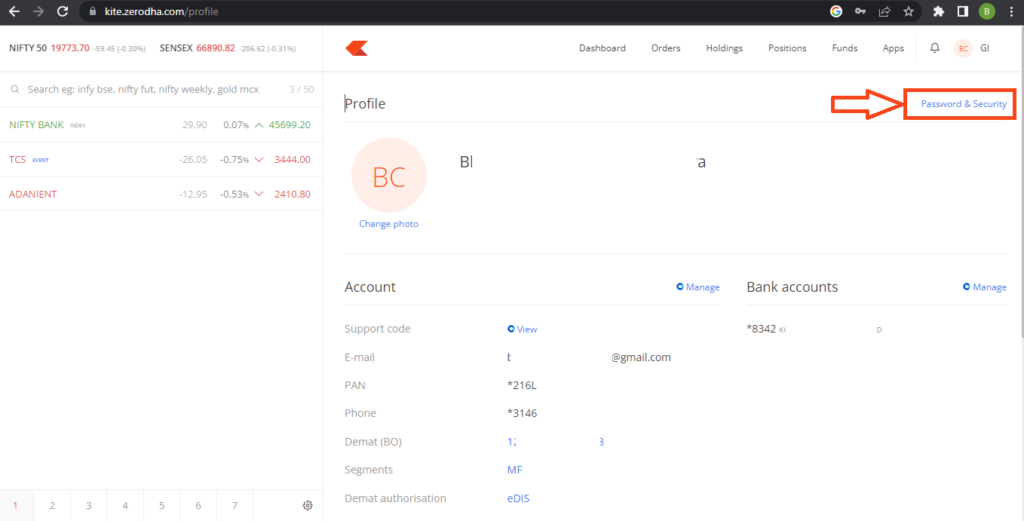Select TCS watchlist row

point(161,159)
